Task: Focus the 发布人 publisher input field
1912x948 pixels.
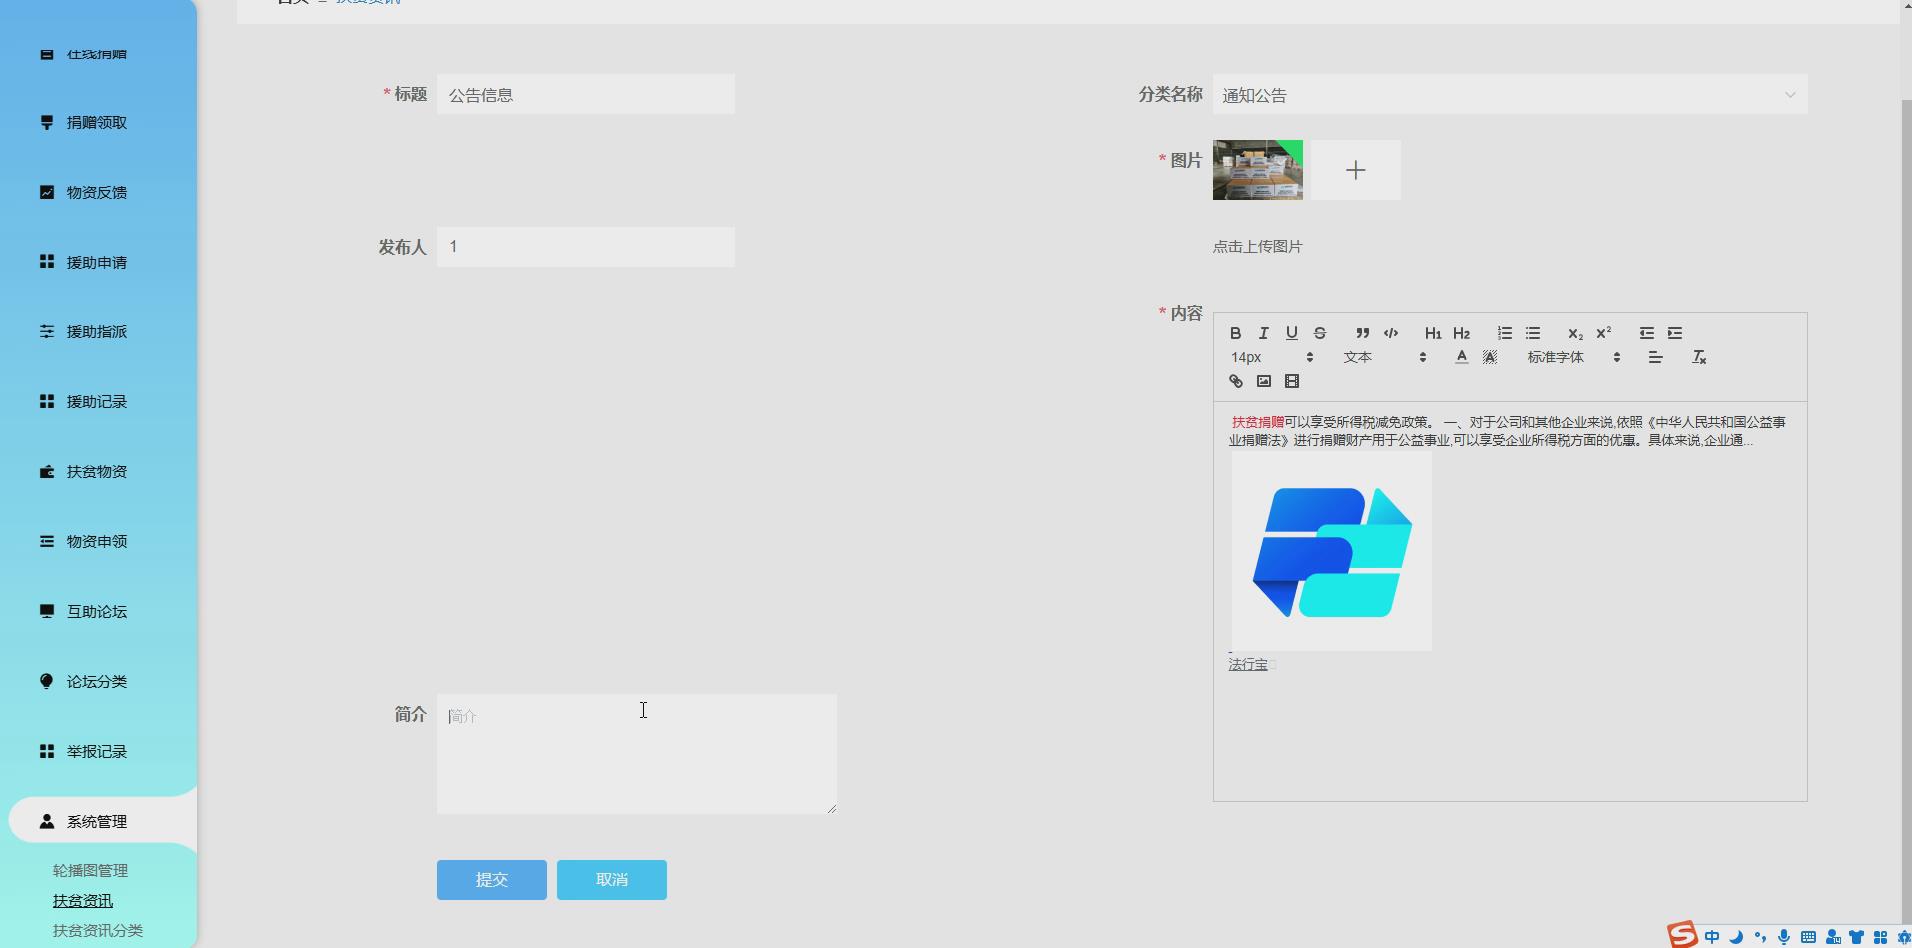Action: (x=586, y=247)
